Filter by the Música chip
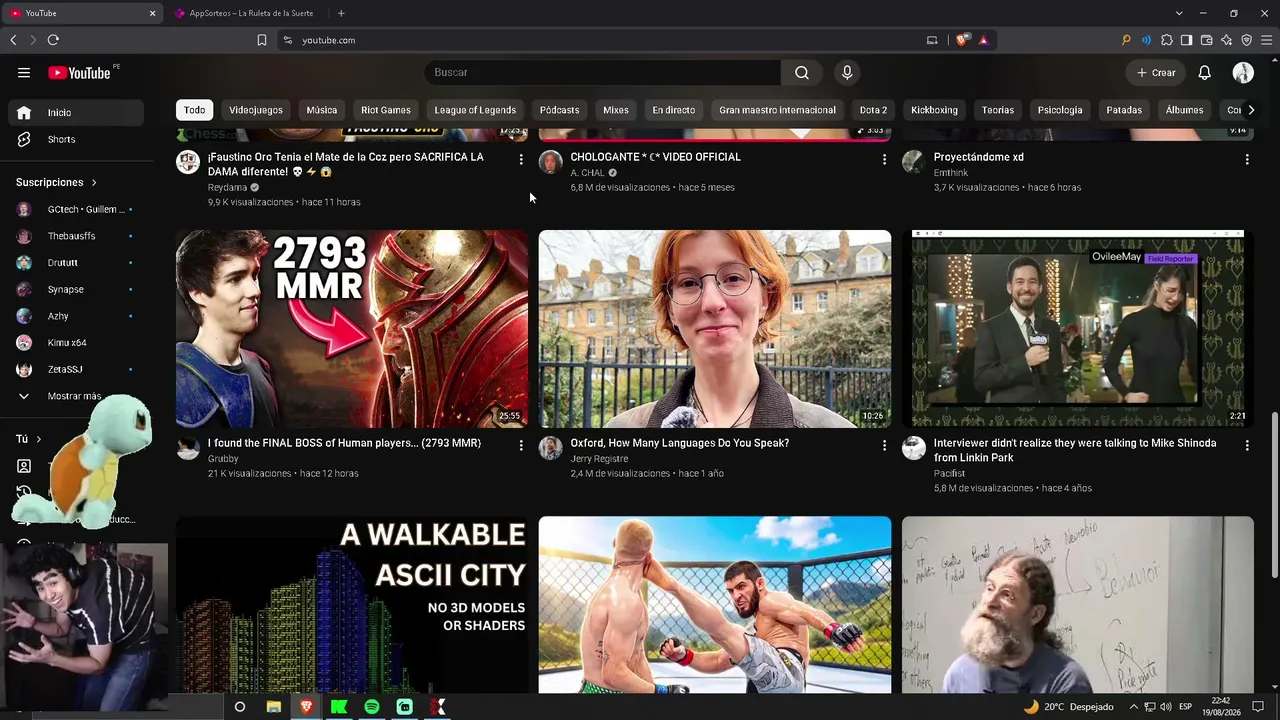Viewport: 1280px width, 720px height. point(322,110)
